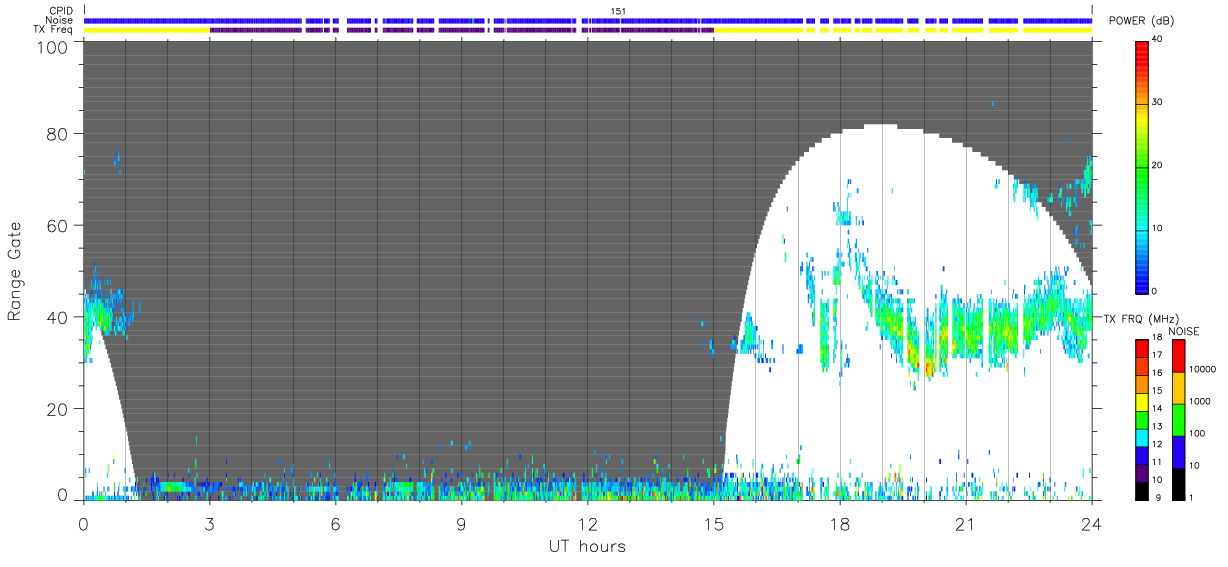Screen dimensions: 1228x567
Task: Click the POWER (dB) legend title
Action: pyautogui.click(x=1143, y=21)
